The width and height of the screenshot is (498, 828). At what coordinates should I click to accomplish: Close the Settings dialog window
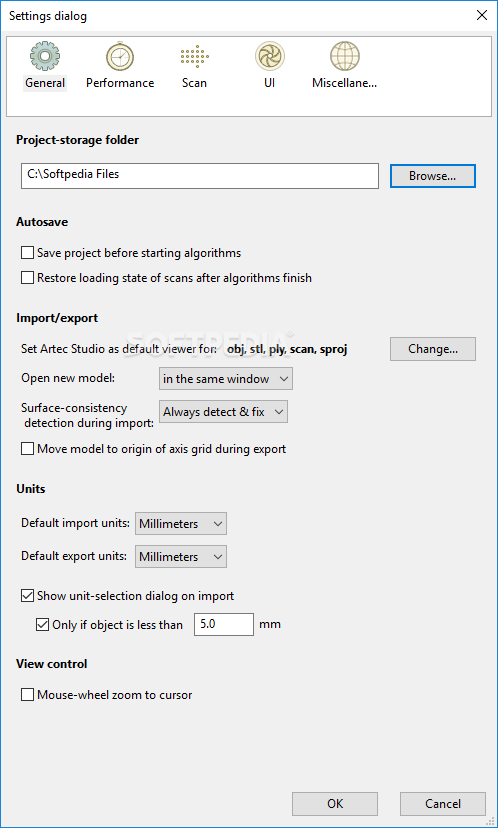click(482, 15)
